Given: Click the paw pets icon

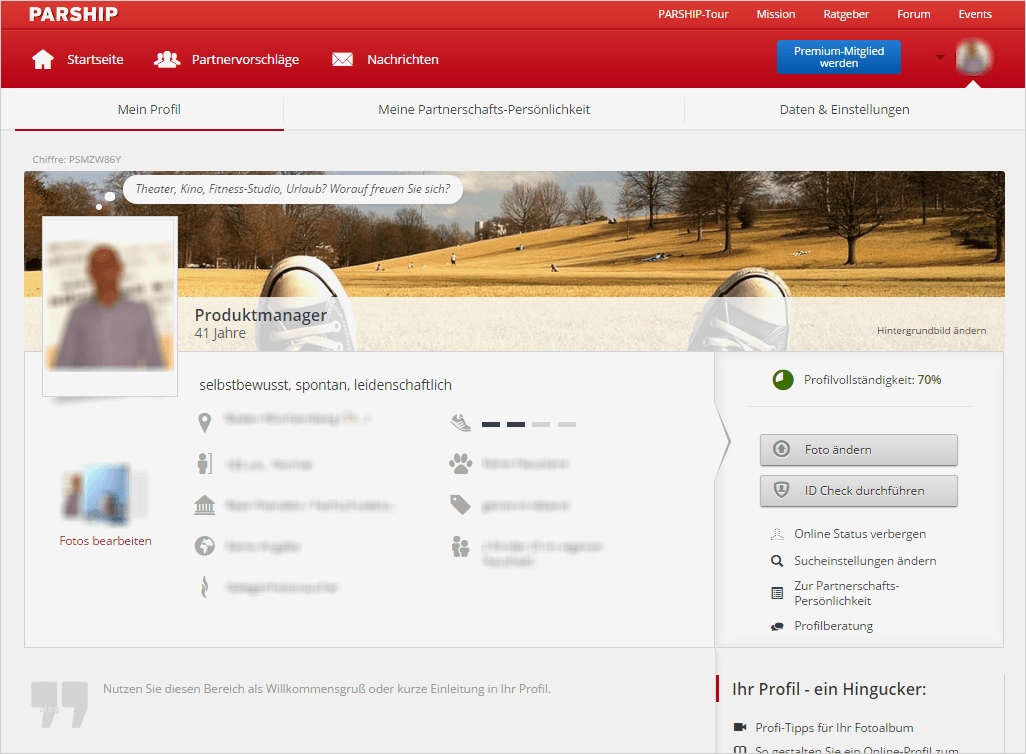Looking at the screenshot, I should pyautogui.click(x=461, y=463).
